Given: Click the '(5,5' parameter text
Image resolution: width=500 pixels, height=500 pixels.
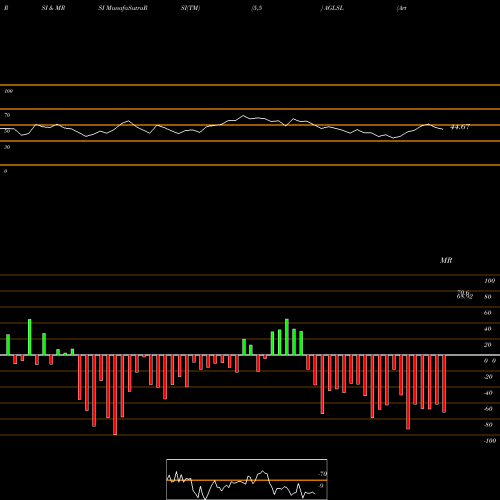Looking at the screenshot, I should (x=257, y=8).
